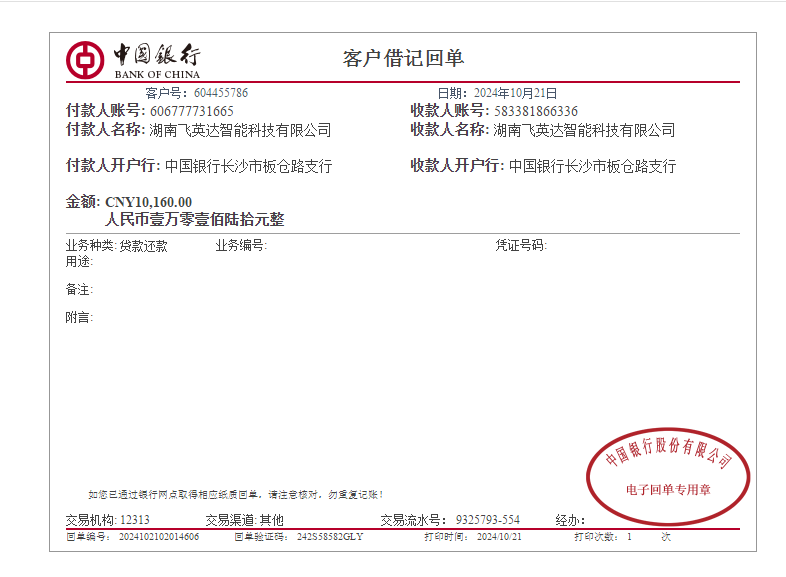
Task: Select the amount in words 人民币壹万零壹佰陆拾元整
Action: 195,220
